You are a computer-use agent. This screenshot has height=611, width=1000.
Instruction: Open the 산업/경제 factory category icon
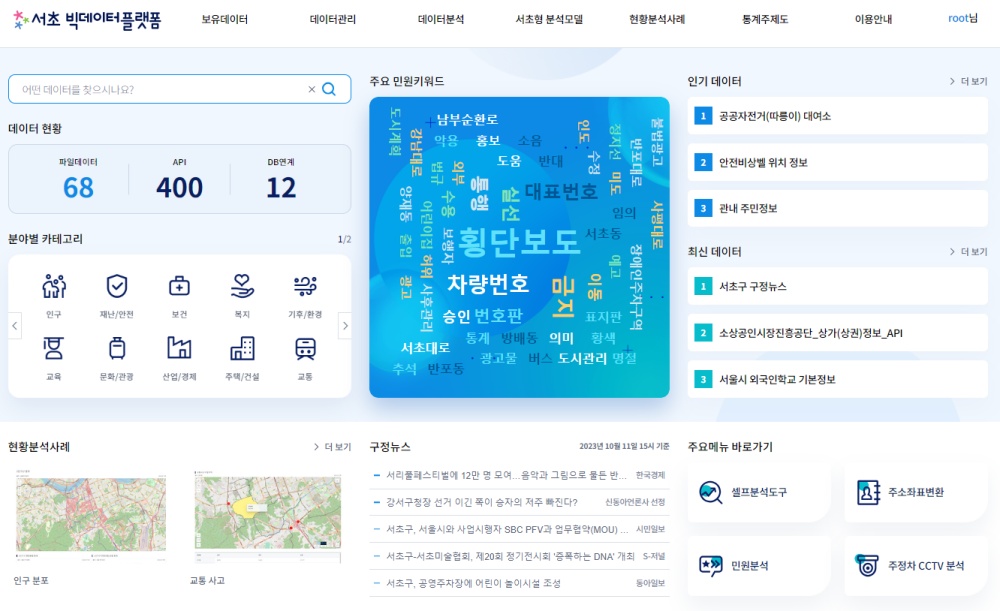(179, 348)
